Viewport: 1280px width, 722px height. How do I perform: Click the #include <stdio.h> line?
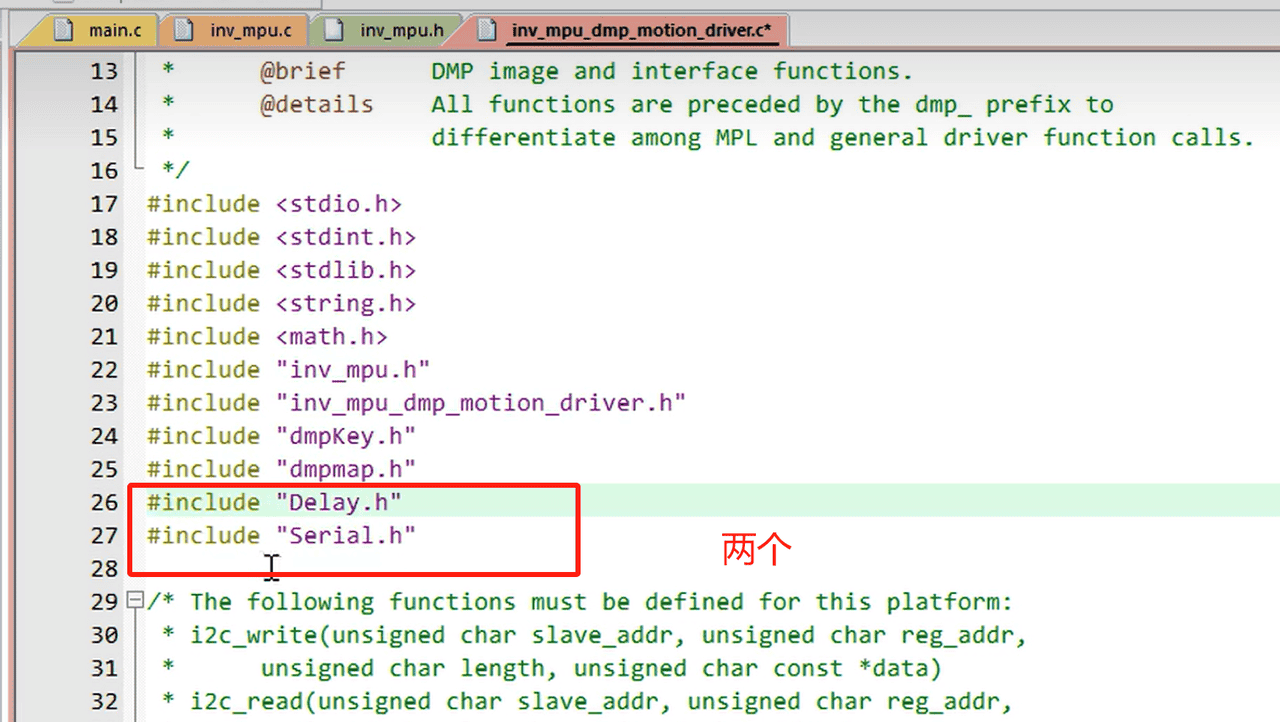point(274,204)
